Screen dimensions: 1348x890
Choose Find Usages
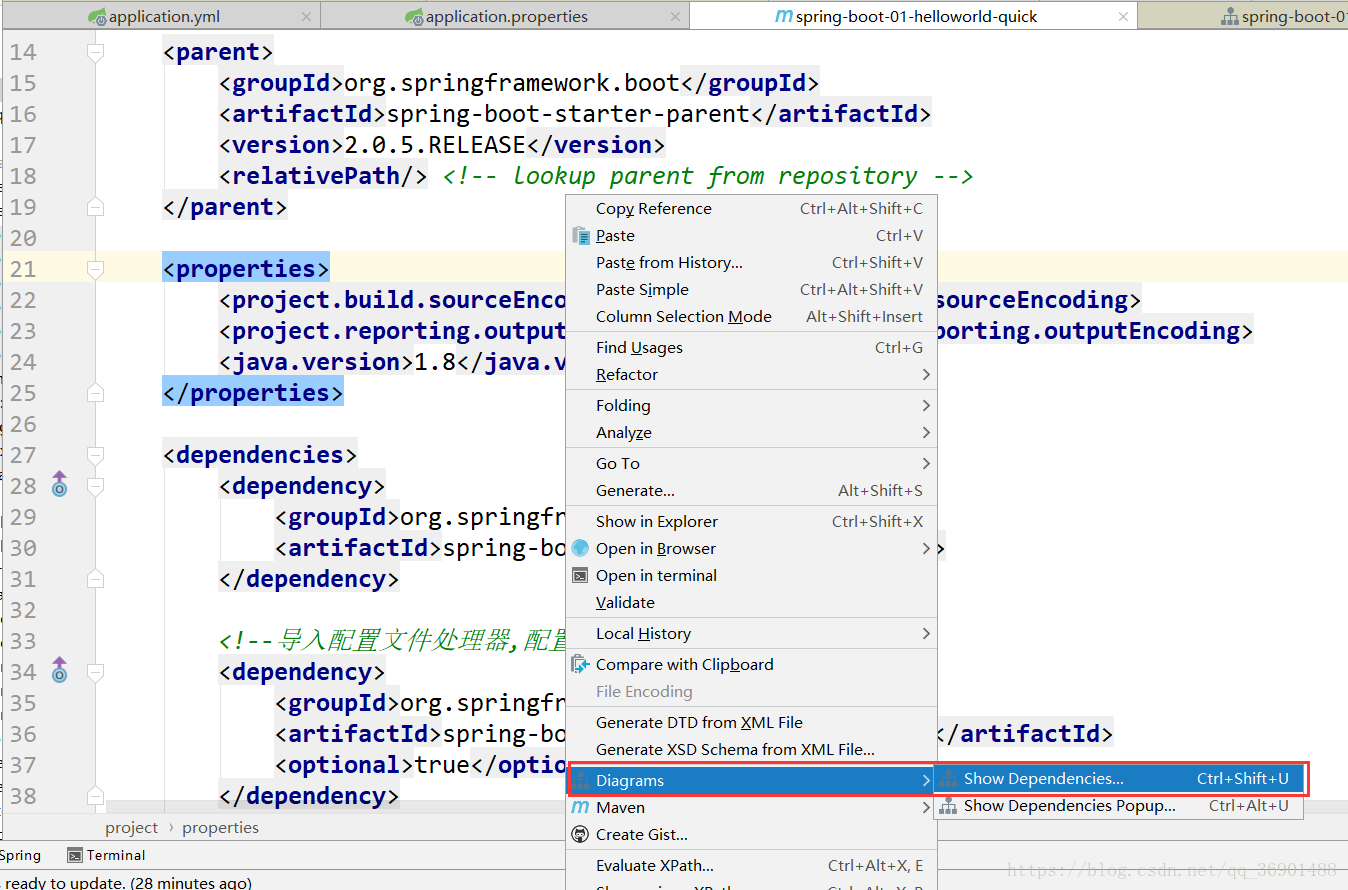751,348
